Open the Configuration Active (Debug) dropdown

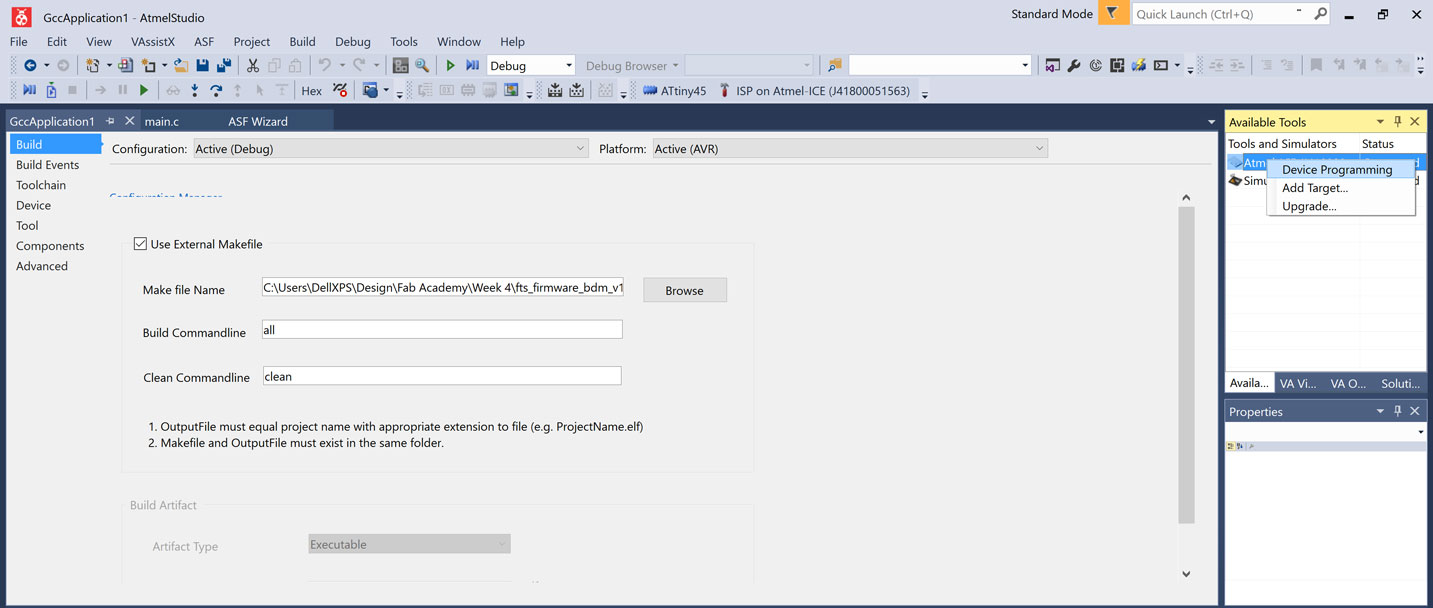point(390,149)
